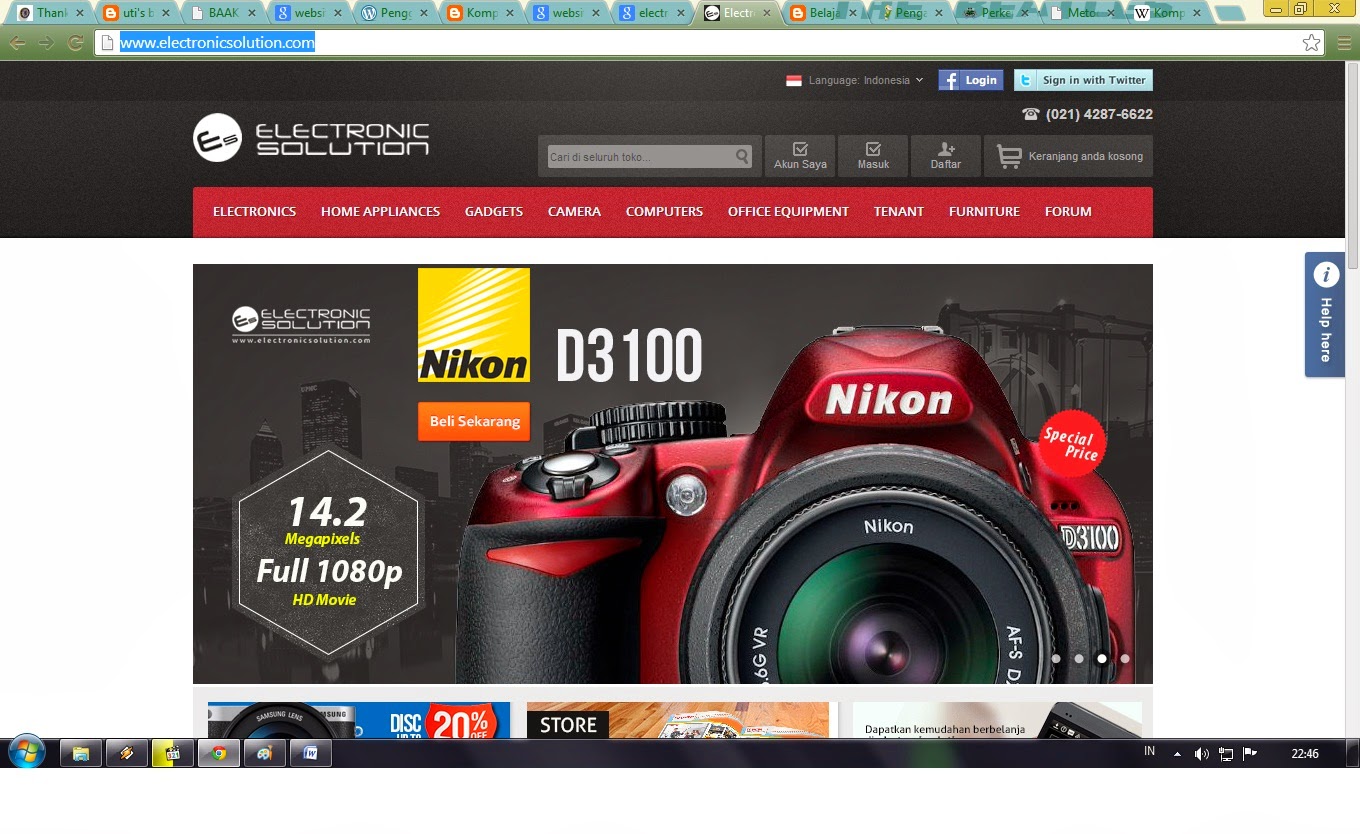Click the orange winamp-style taskbar icon

[x=127, y=753]
